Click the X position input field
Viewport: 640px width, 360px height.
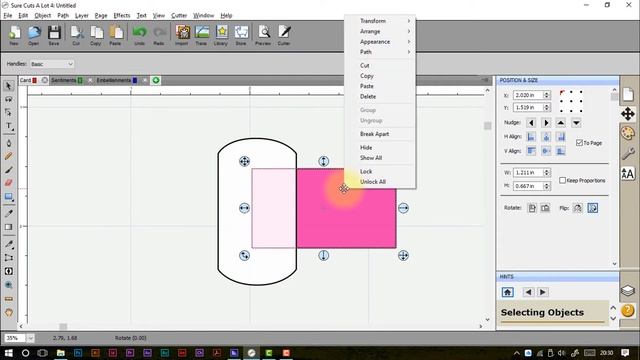(x=528, y=95)
